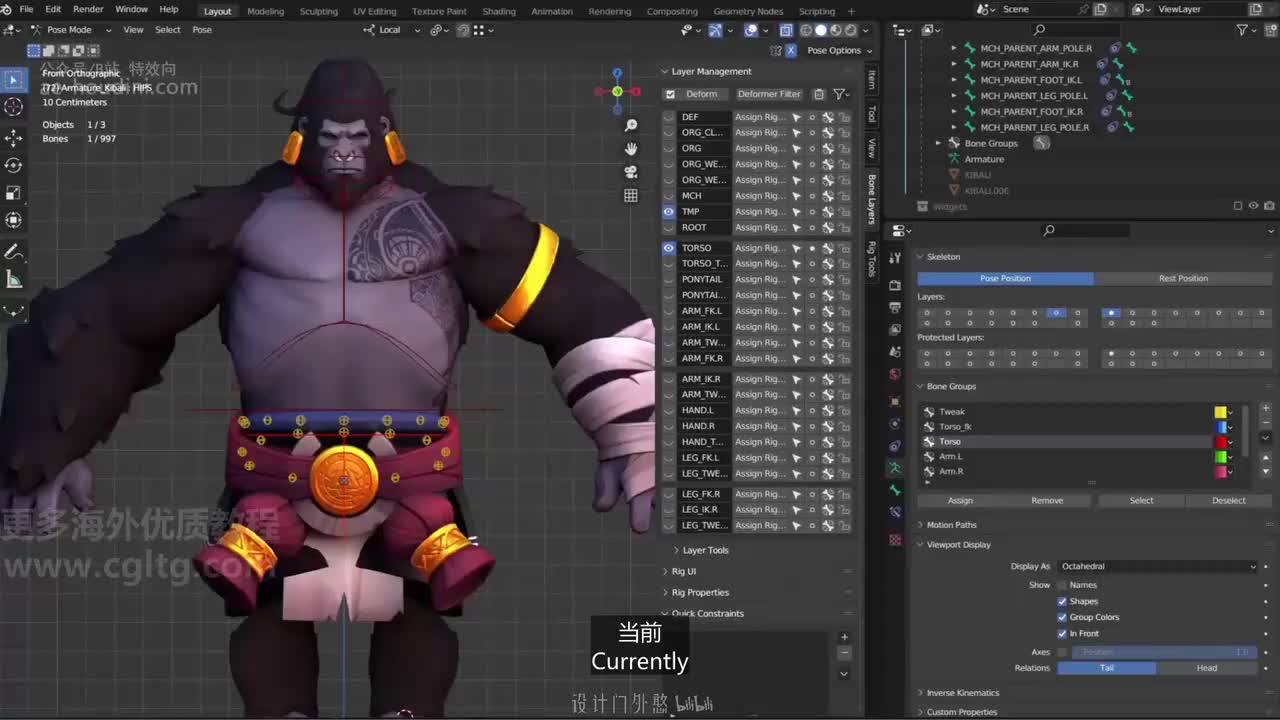Expand the Motion Paths panel

951,525
